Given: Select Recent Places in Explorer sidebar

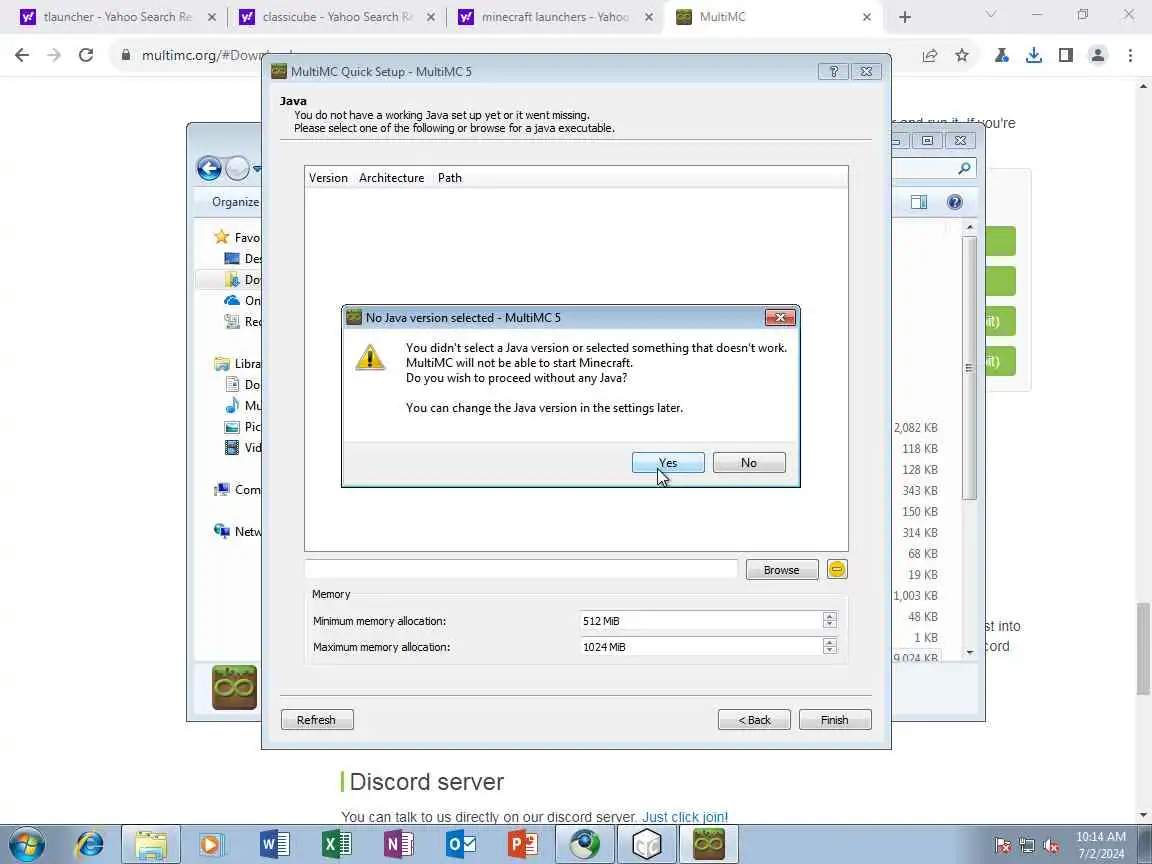Looking at the screenshot, I should pyautogui.click(x=242, y=321).
